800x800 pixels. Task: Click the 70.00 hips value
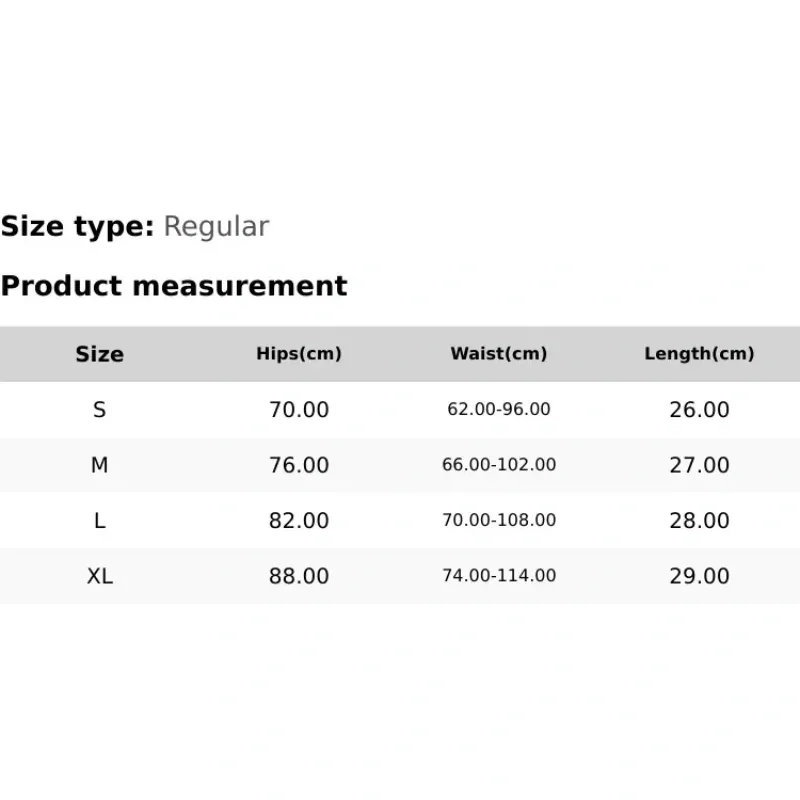(299, 410)
